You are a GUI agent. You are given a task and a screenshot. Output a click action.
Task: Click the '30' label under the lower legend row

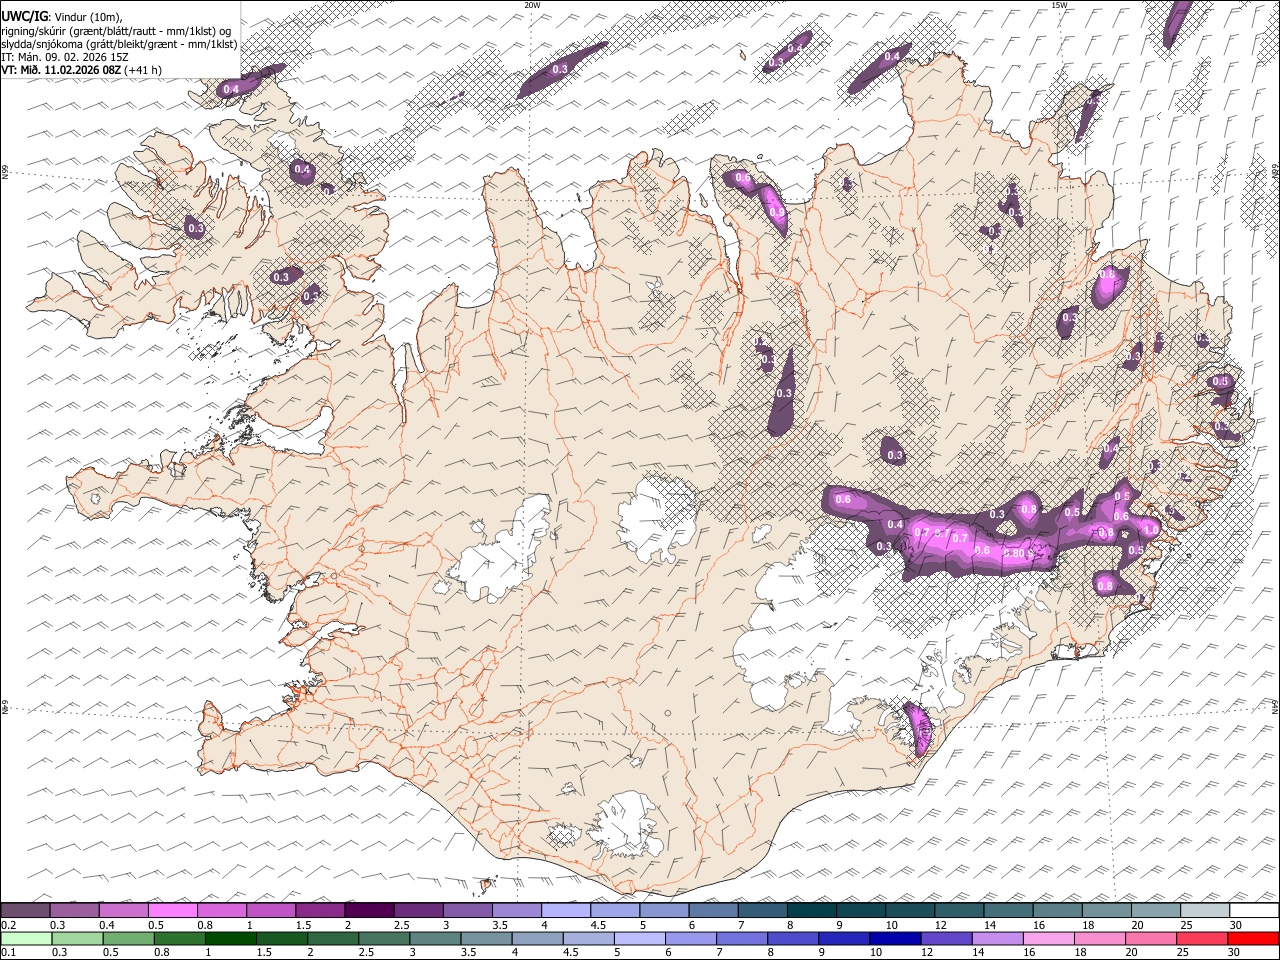1233,953
